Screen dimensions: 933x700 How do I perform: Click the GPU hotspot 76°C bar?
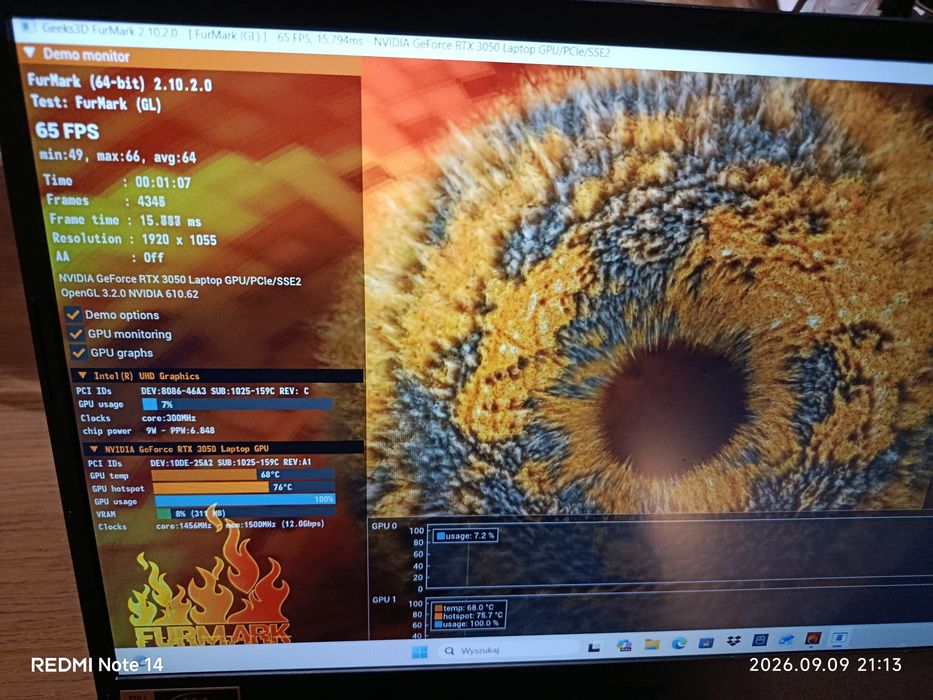pos(244,487)
